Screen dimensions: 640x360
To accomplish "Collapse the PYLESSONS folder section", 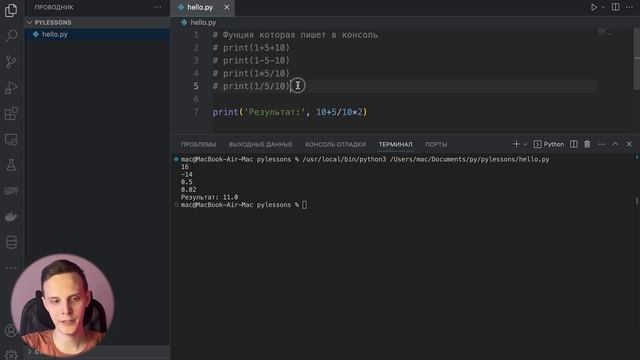I will (x=53, y=22).
